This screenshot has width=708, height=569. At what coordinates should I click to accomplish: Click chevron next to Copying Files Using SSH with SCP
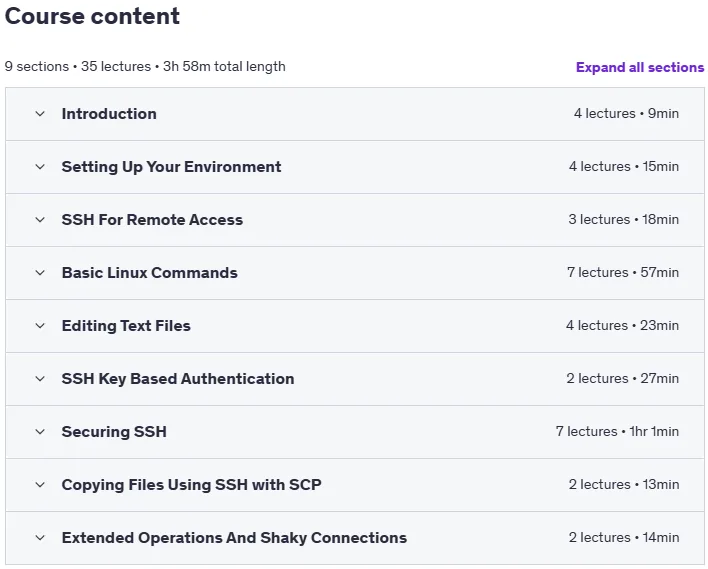40,485
